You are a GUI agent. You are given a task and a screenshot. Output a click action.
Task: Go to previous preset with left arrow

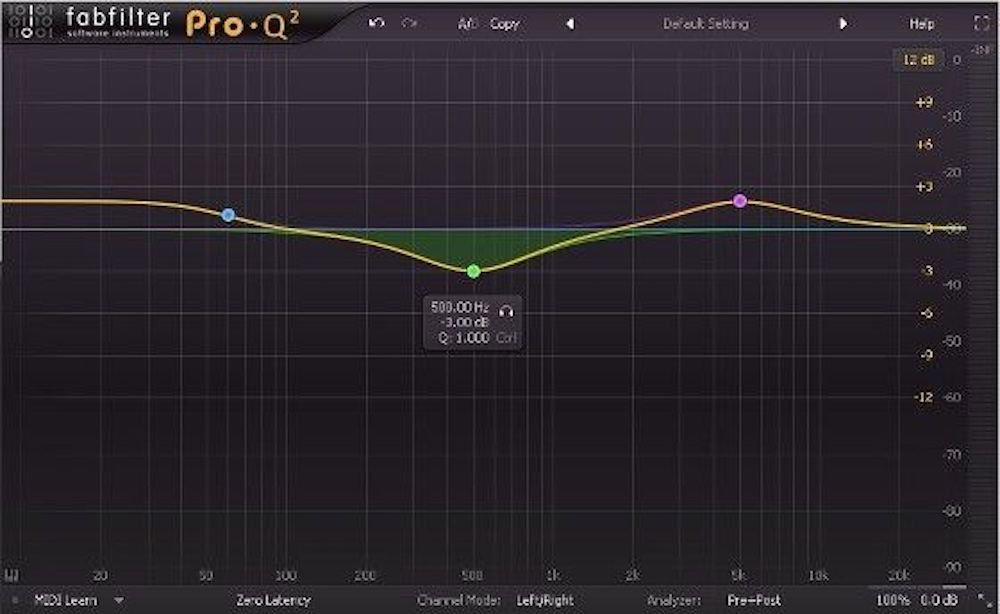tap(570, 23)
